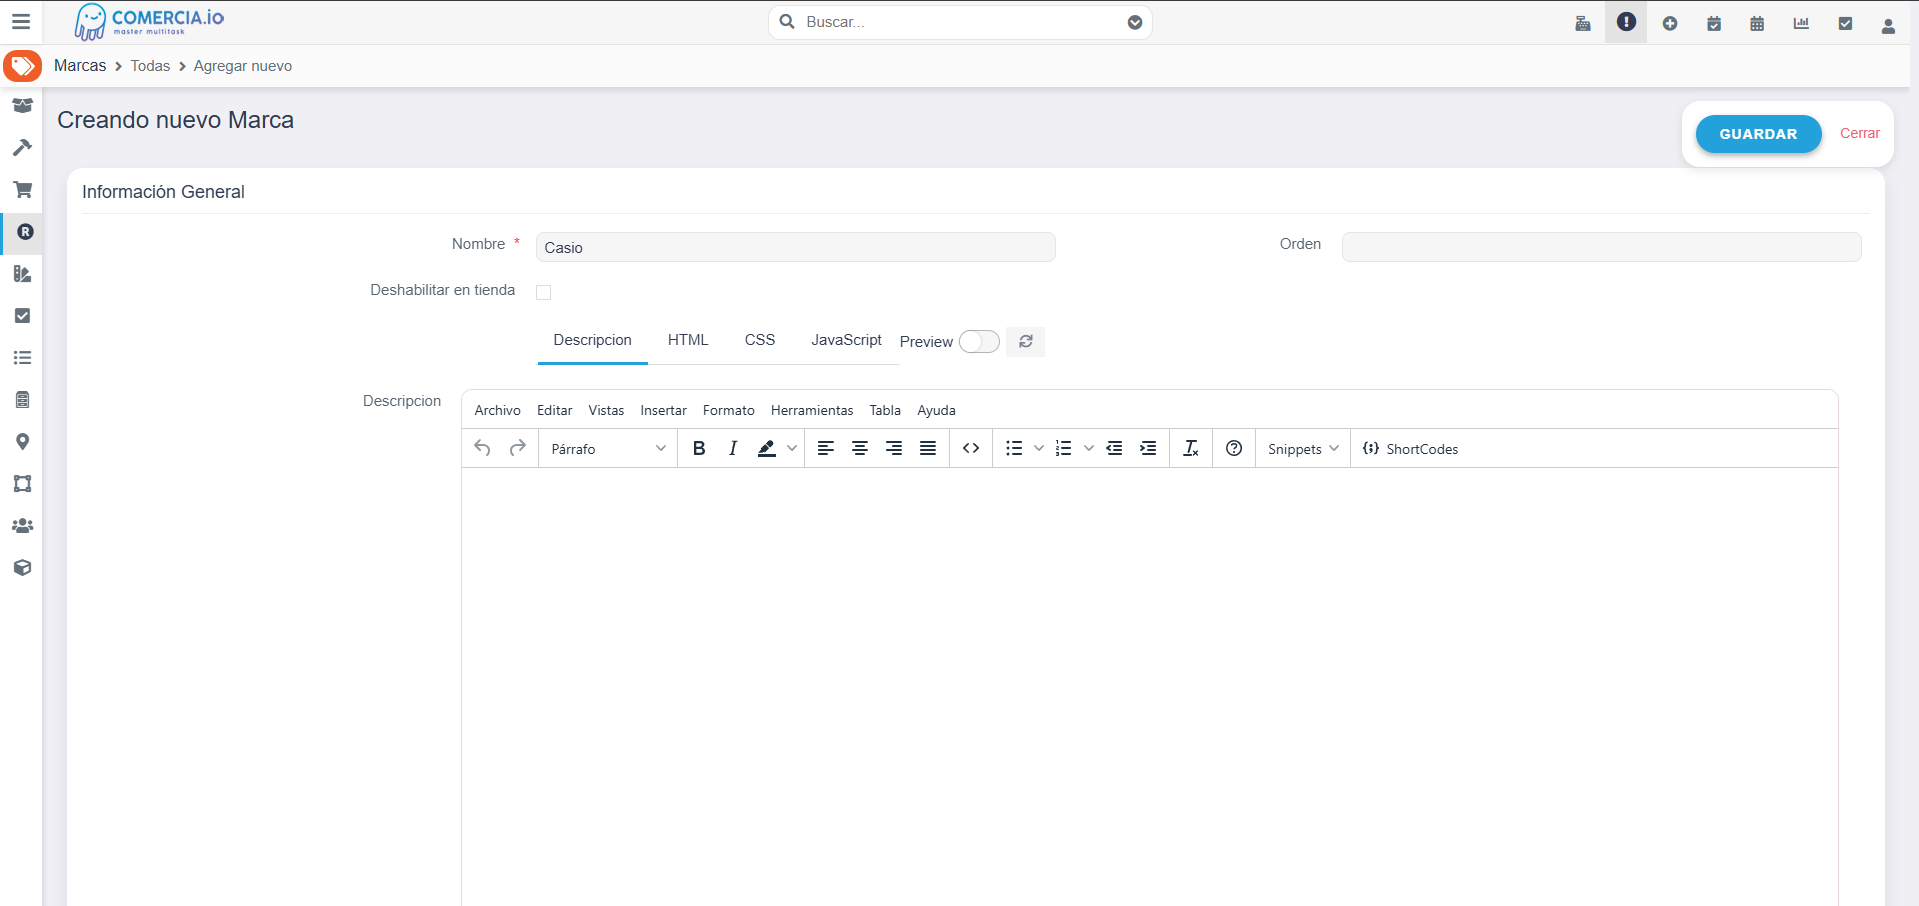Open editor help icon
This screenshot has width=1919, height=906.
click(1234, 448)
